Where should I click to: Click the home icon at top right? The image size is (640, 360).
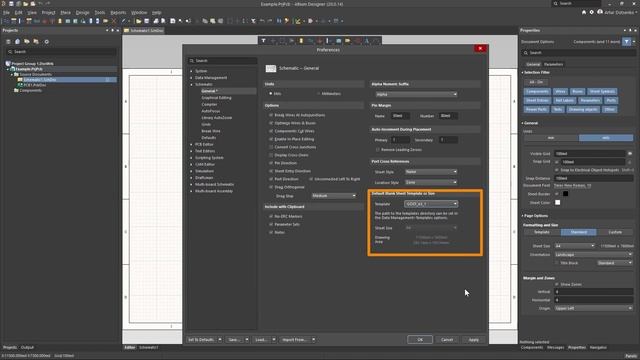(584, 12)
